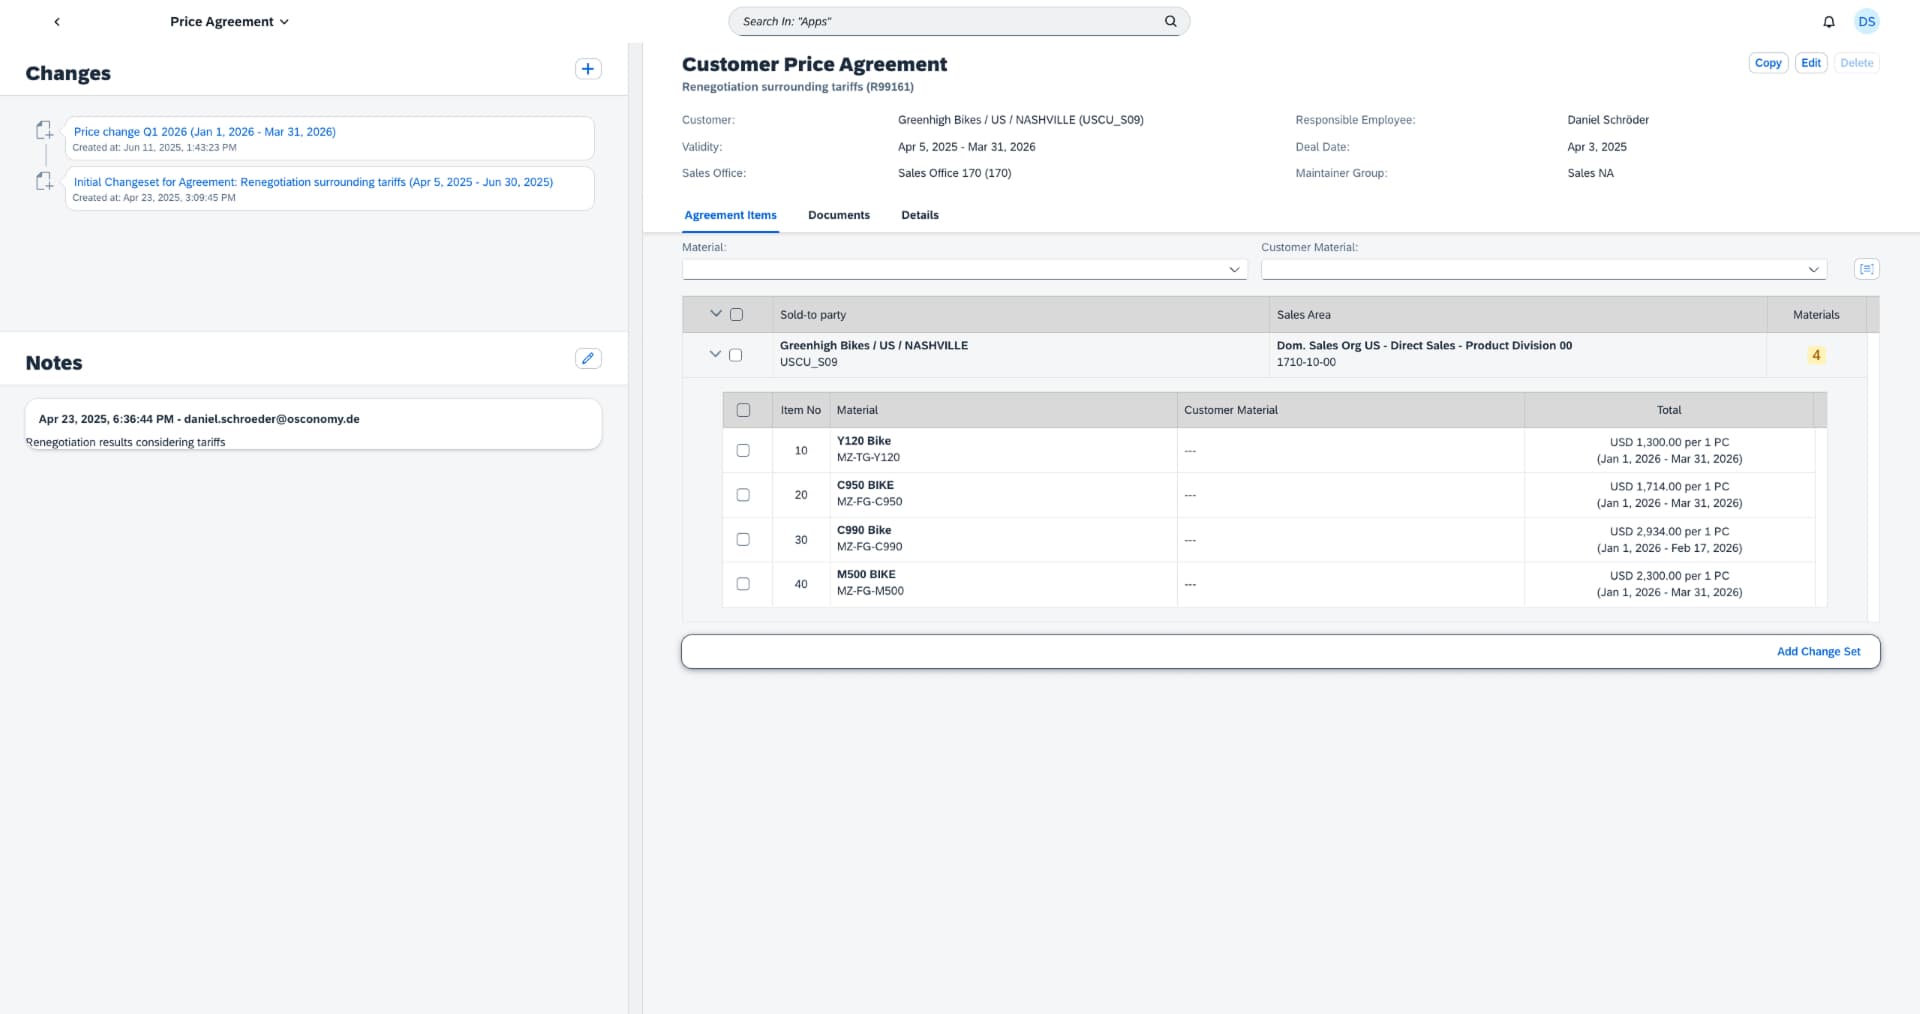Image resolution: width=1920 pixels, height=1014 pixels.
Task: Click the pencil icon to edit Notes
Action: point(588,358)
